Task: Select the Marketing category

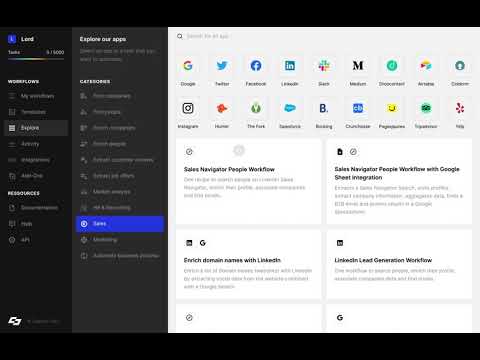Action: pos(120,240)
